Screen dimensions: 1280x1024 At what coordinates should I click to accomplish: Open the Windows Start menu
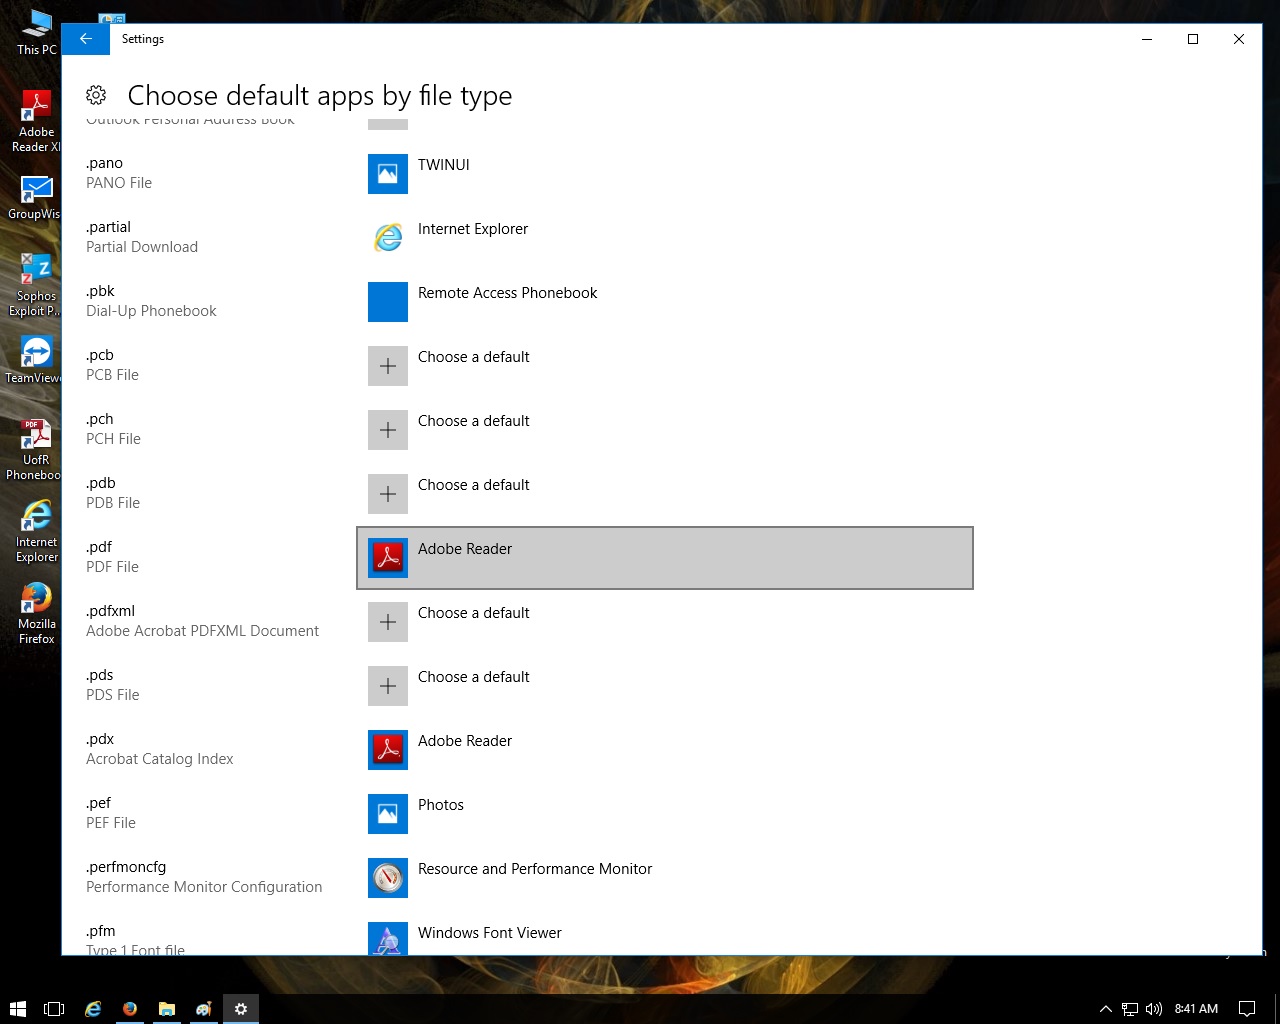(x=17, y=1009)
